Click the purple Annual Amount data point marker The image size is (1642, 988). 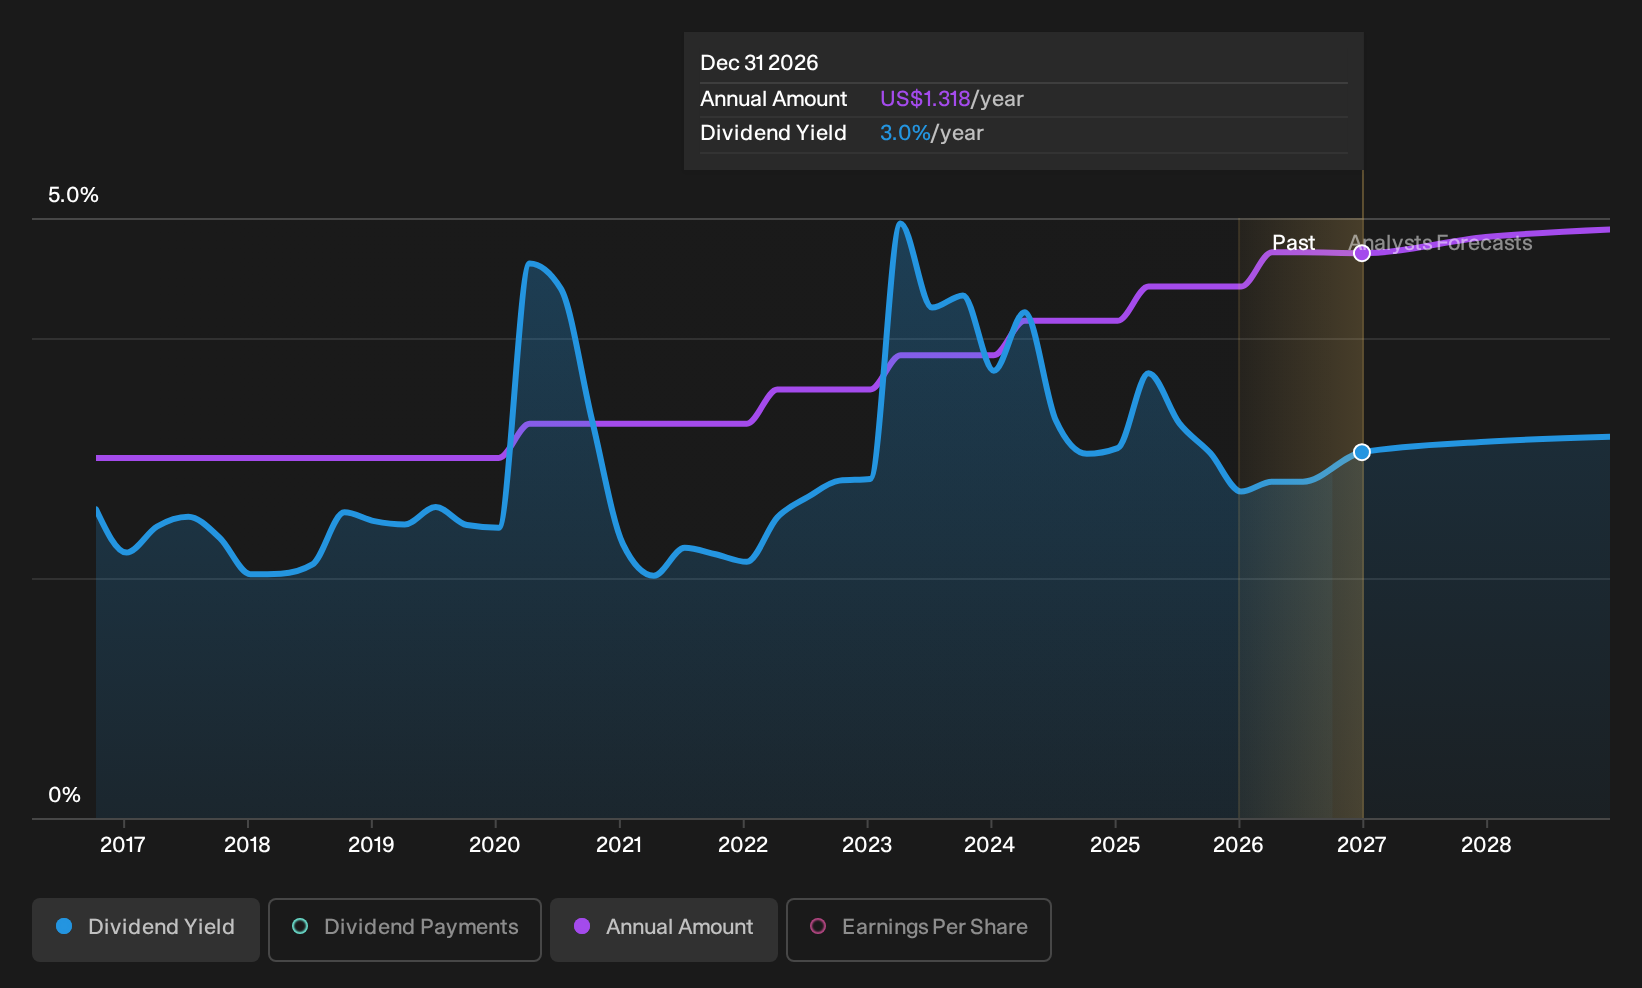coord(1362,253)
